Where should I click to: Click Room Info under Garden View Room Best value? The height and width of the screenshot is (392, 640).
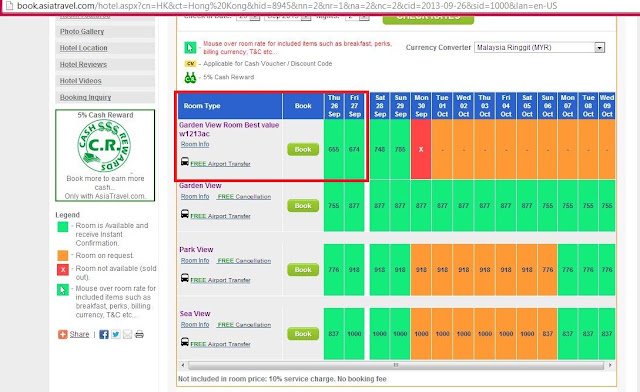tap(195, 144)
